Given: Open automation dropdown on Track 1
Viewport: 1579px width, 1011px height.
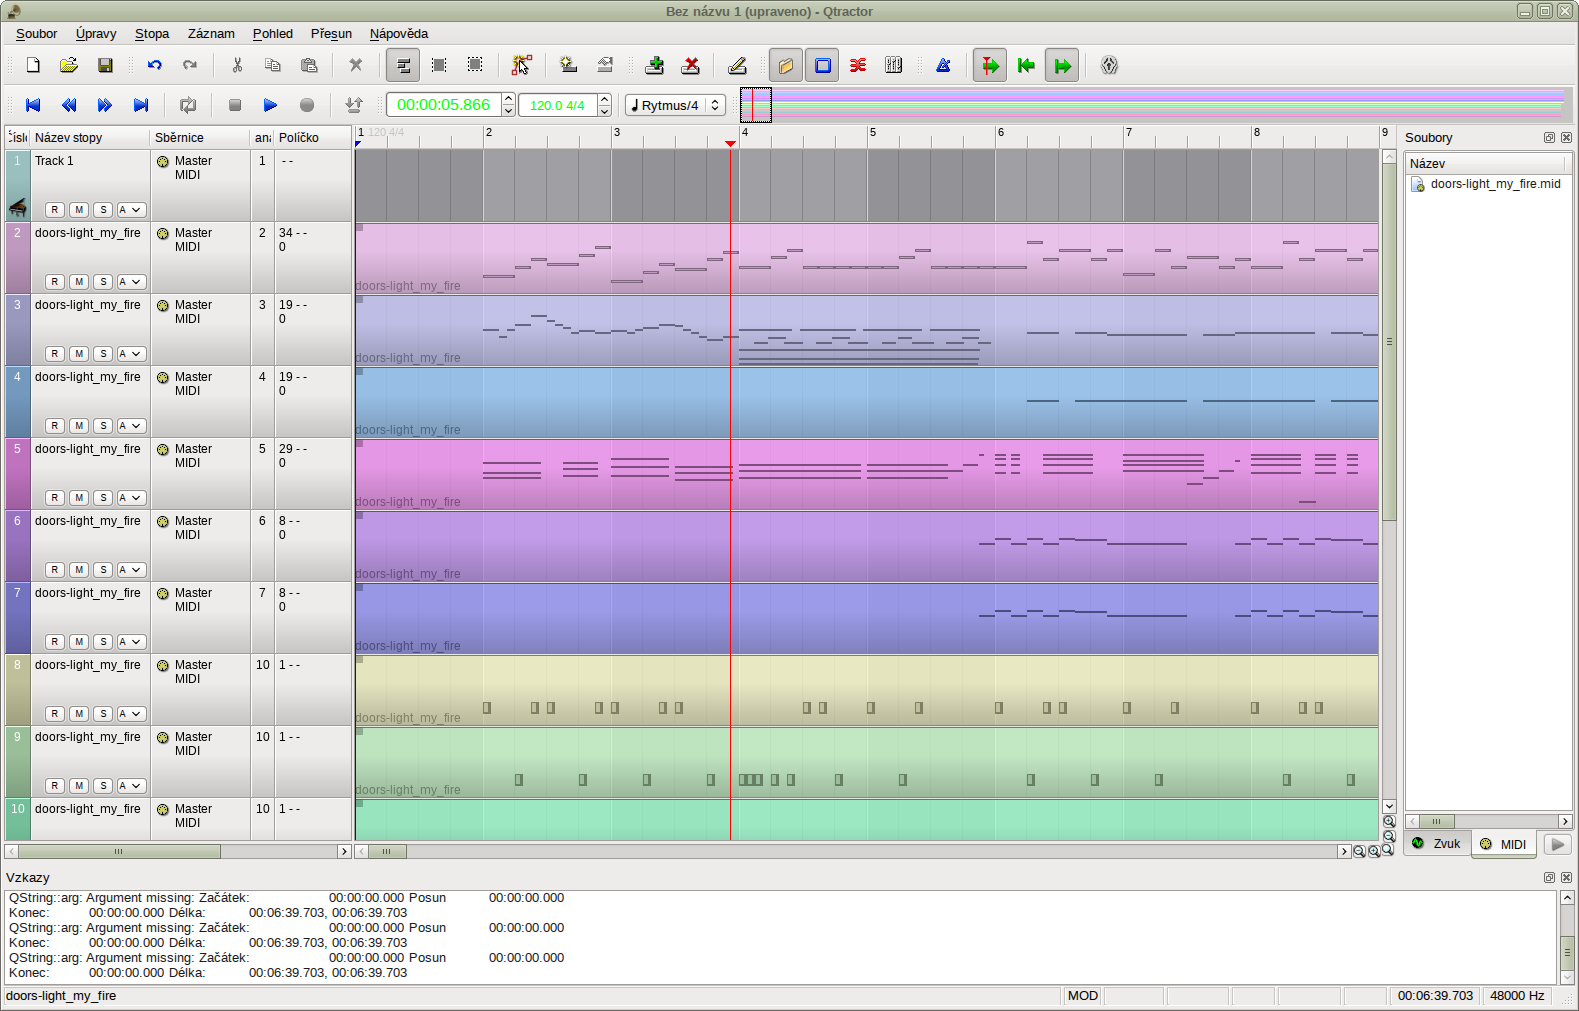Looking at the screenshot, I should (x=132, y=210).
